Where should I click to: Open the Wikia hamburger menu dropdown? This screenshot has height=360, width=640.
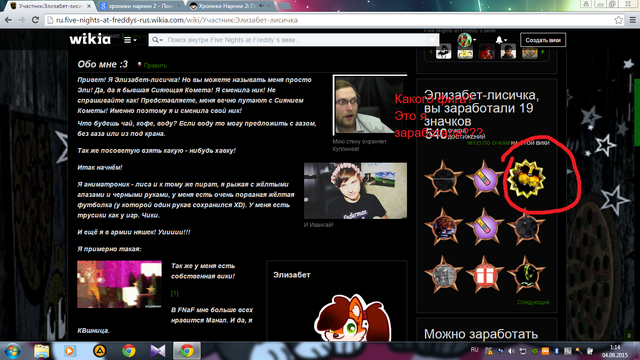point(130,40)
